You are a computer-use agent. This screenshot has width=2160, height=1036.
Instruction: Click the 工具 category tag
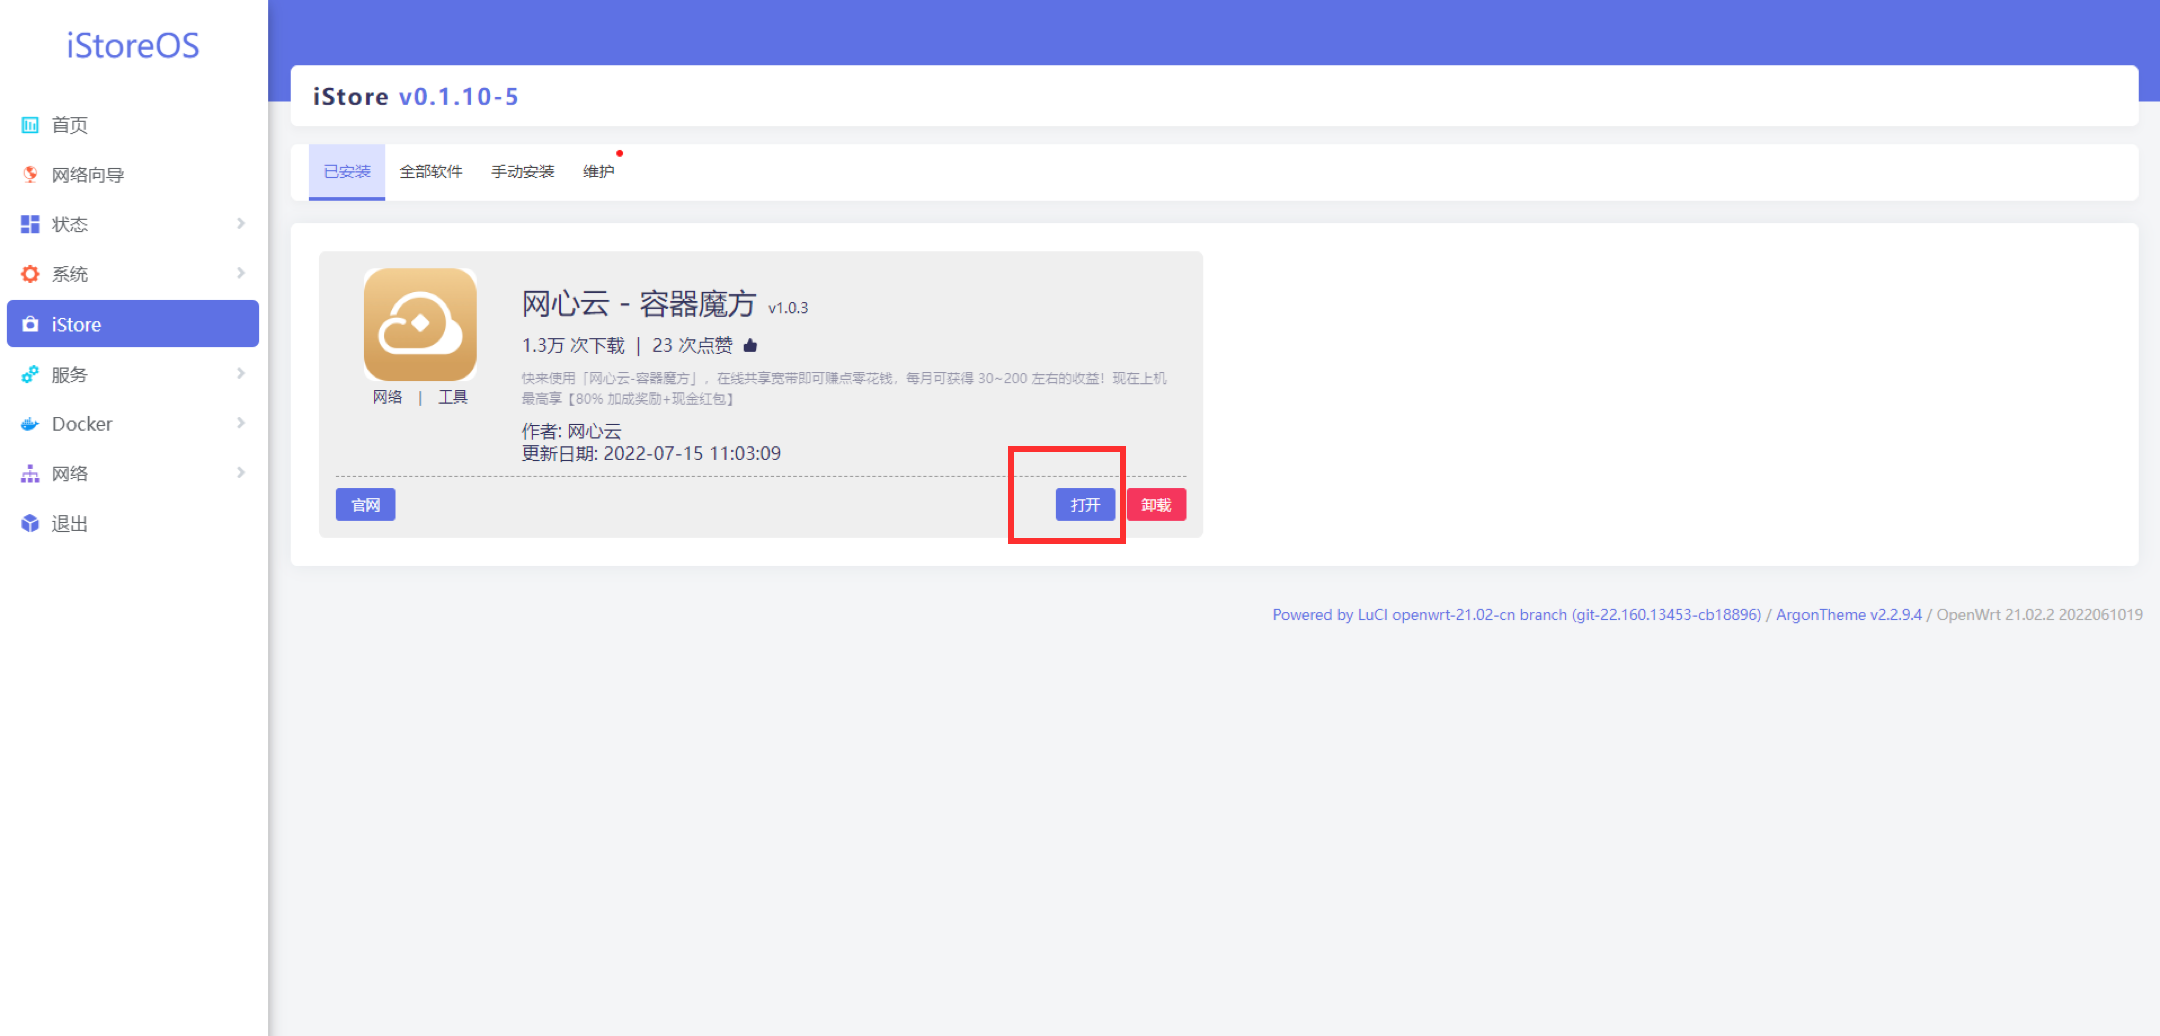453,397
